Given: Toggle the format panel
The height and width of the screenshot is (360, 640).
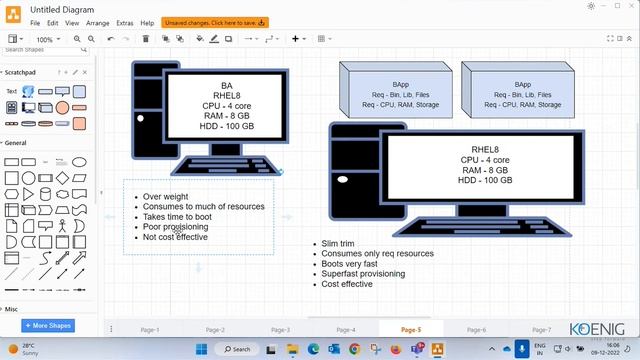Looking at the screenshot, I should tap(620, 38).
